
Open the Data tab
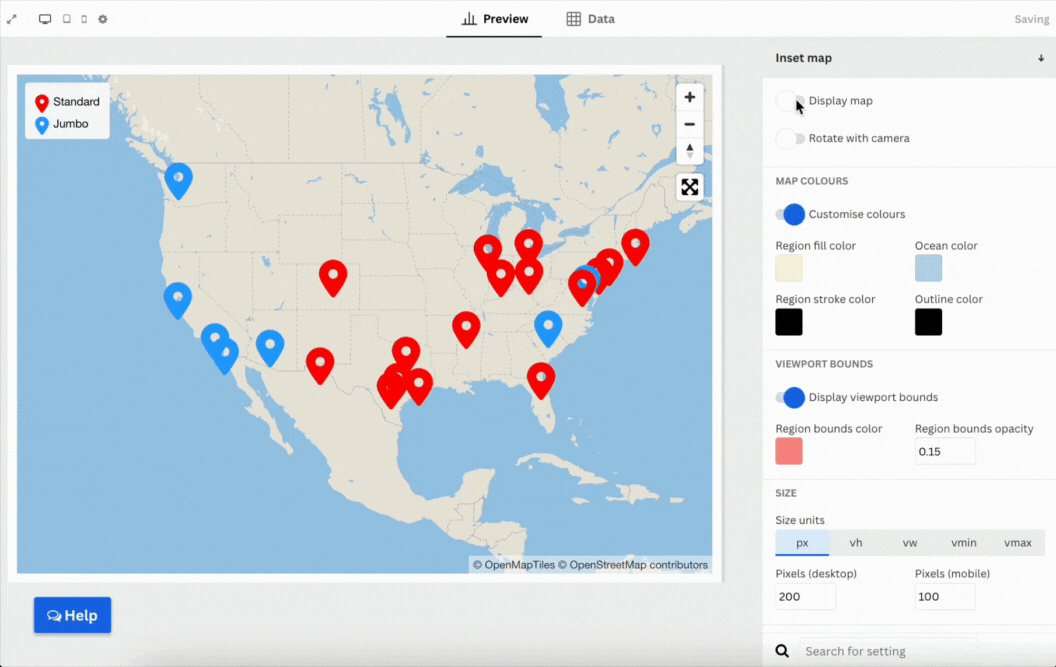(x=590, y=19)
